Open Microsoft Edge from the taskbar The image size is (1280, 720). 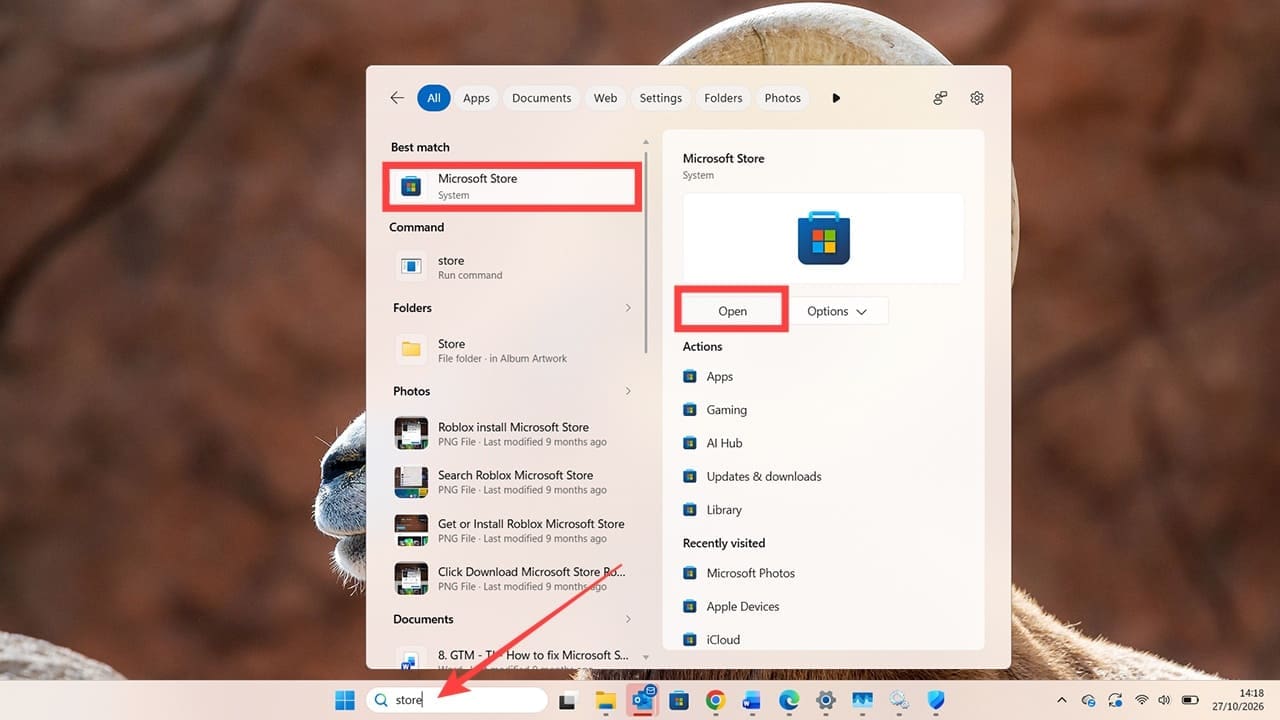(x=789, y=700)
